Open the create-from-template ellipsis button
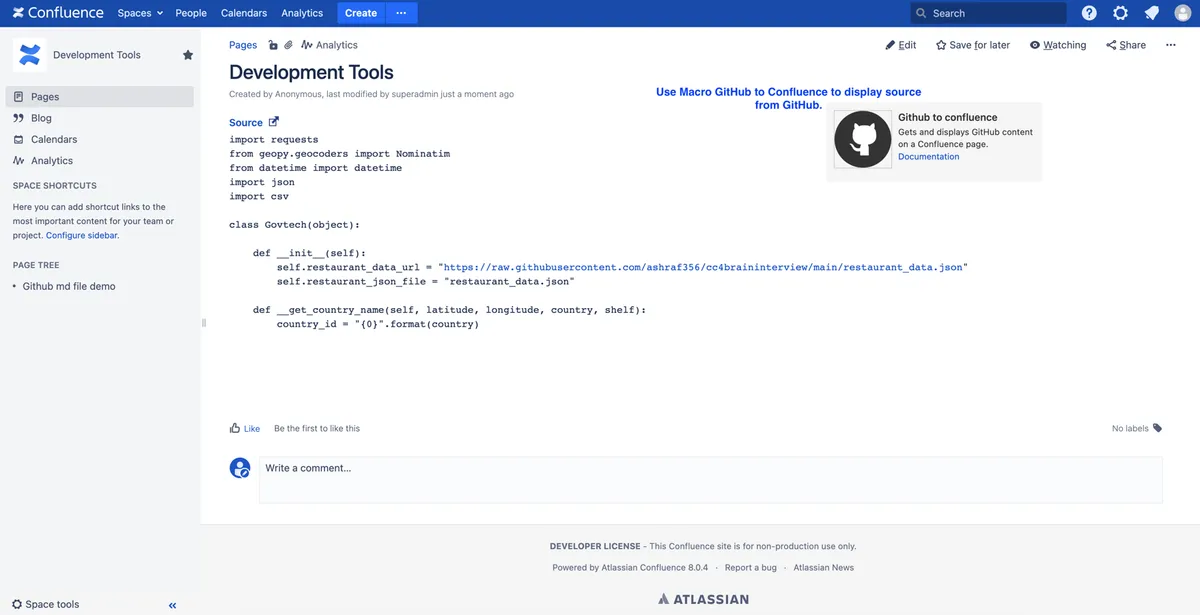The width and height of the screenshot is (1200, 615). 402,13
